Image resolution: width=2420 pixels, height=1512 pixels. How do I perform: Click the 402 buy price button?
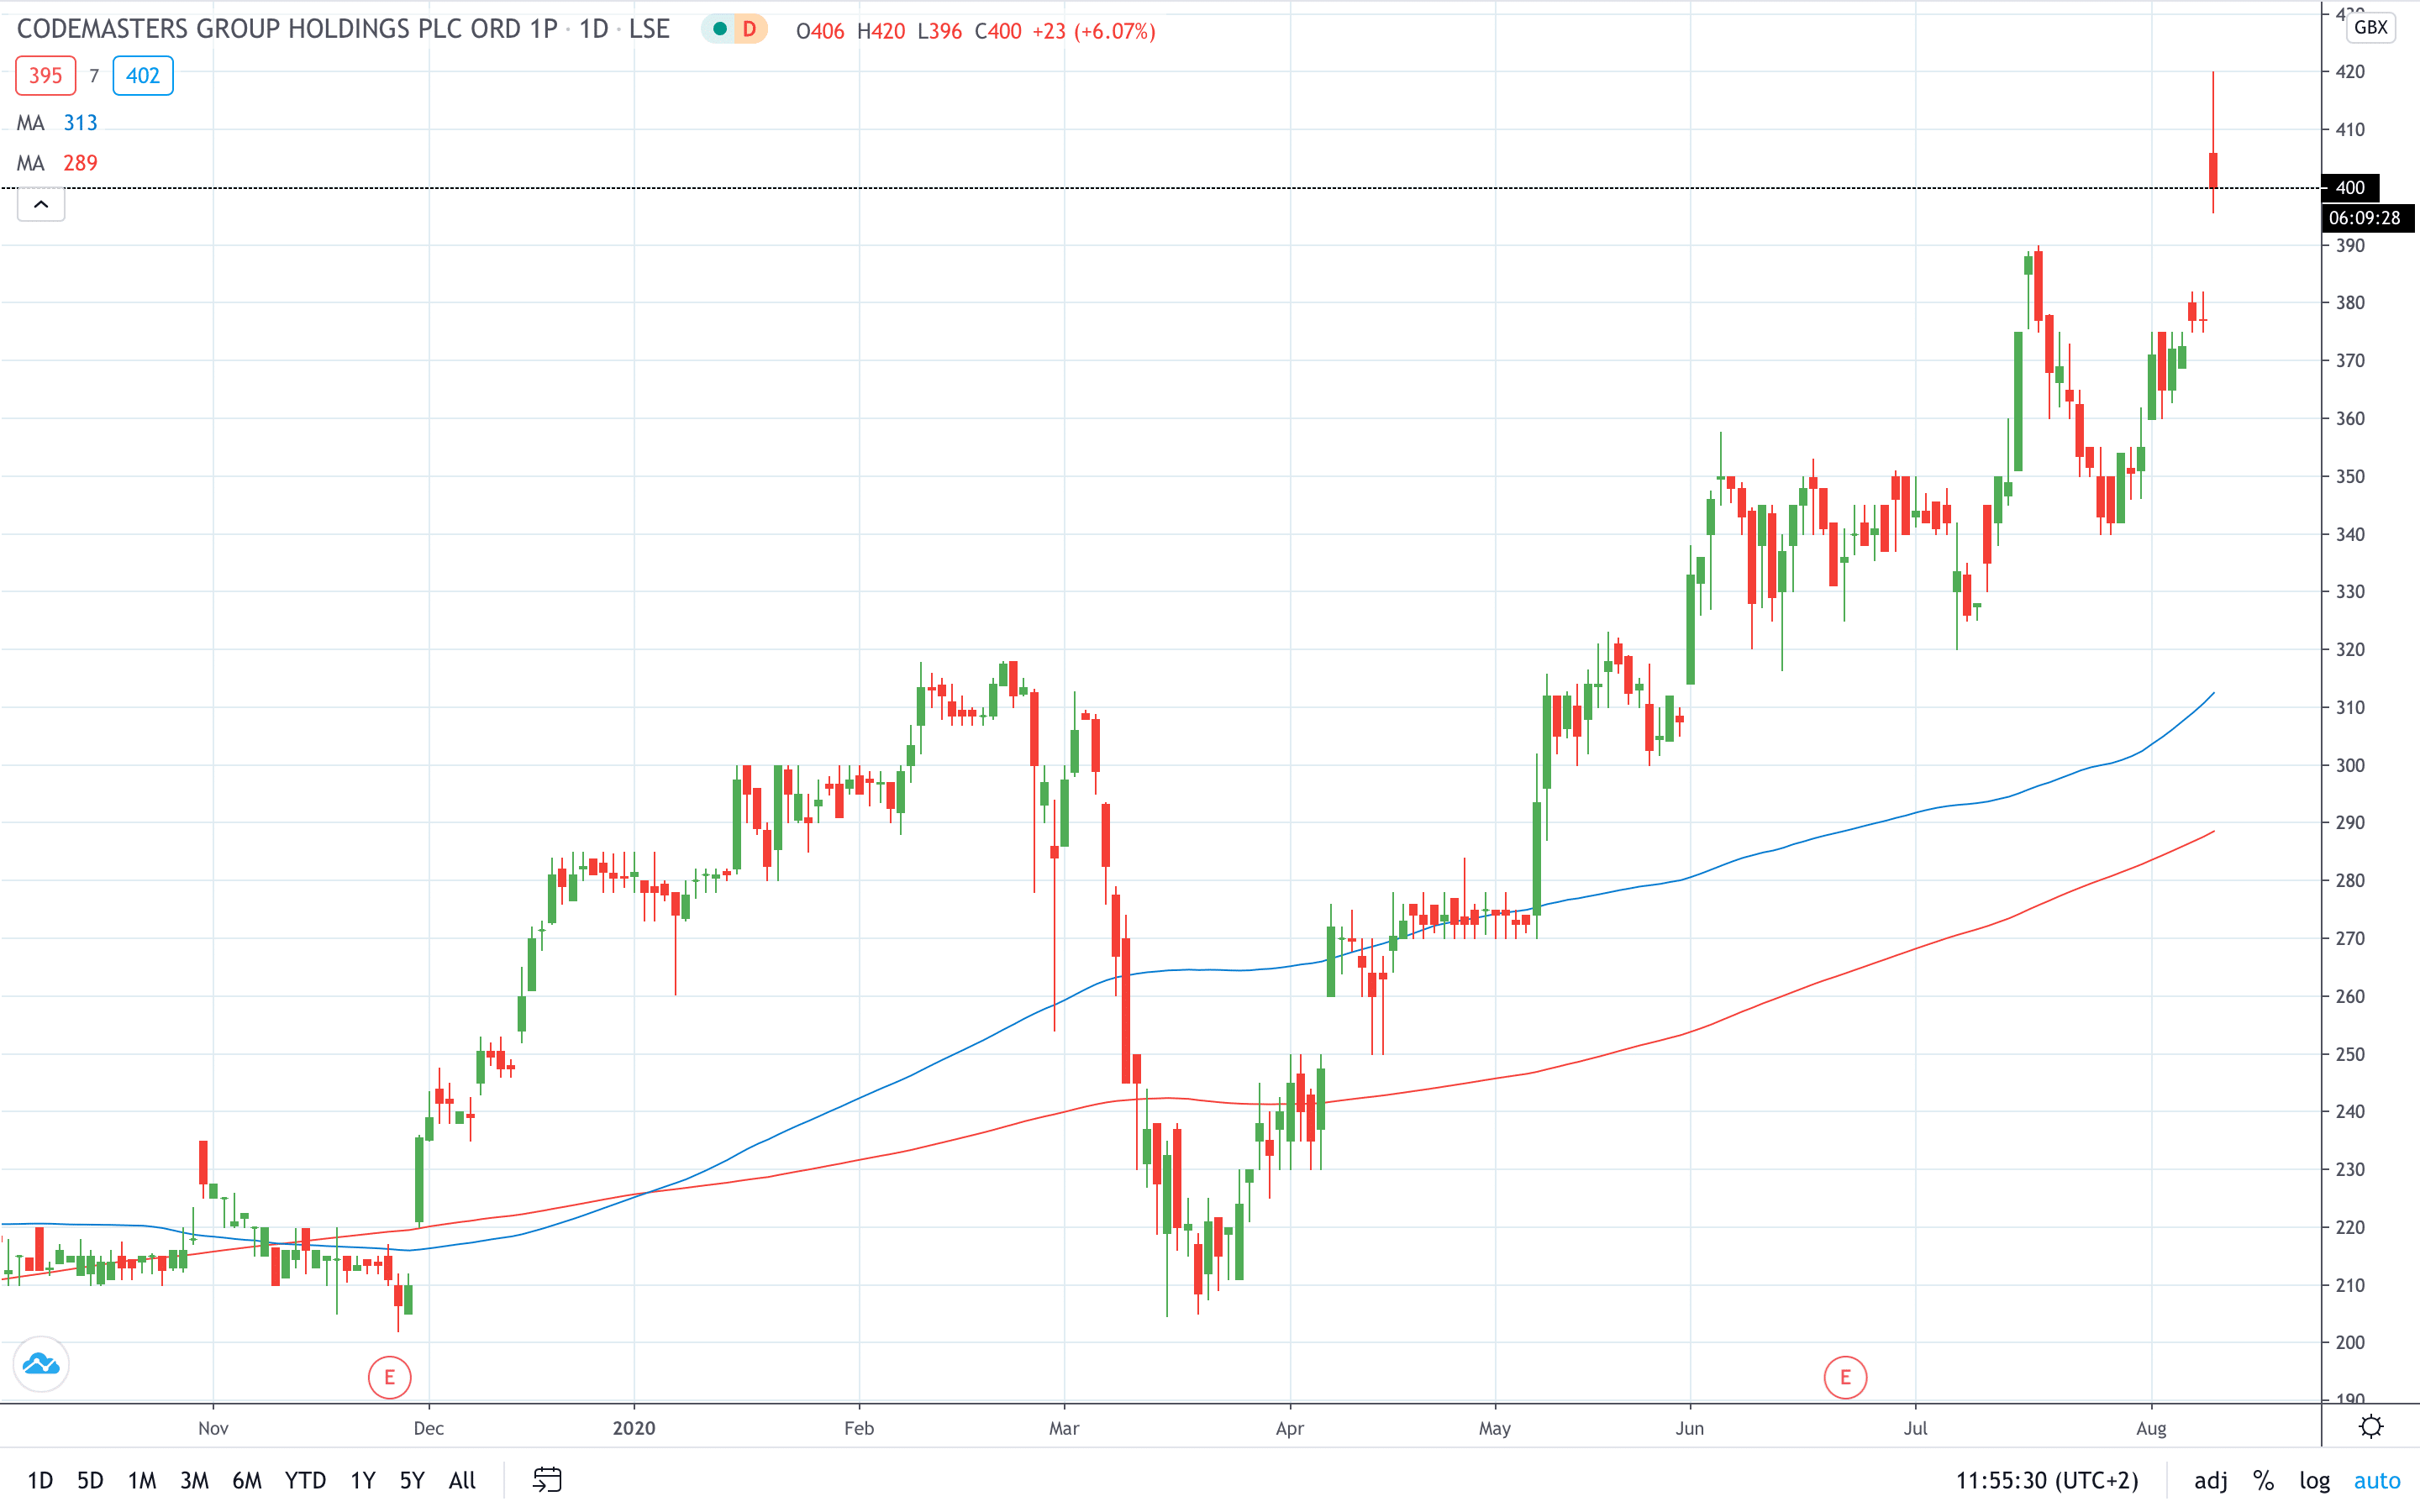point(143,76)
